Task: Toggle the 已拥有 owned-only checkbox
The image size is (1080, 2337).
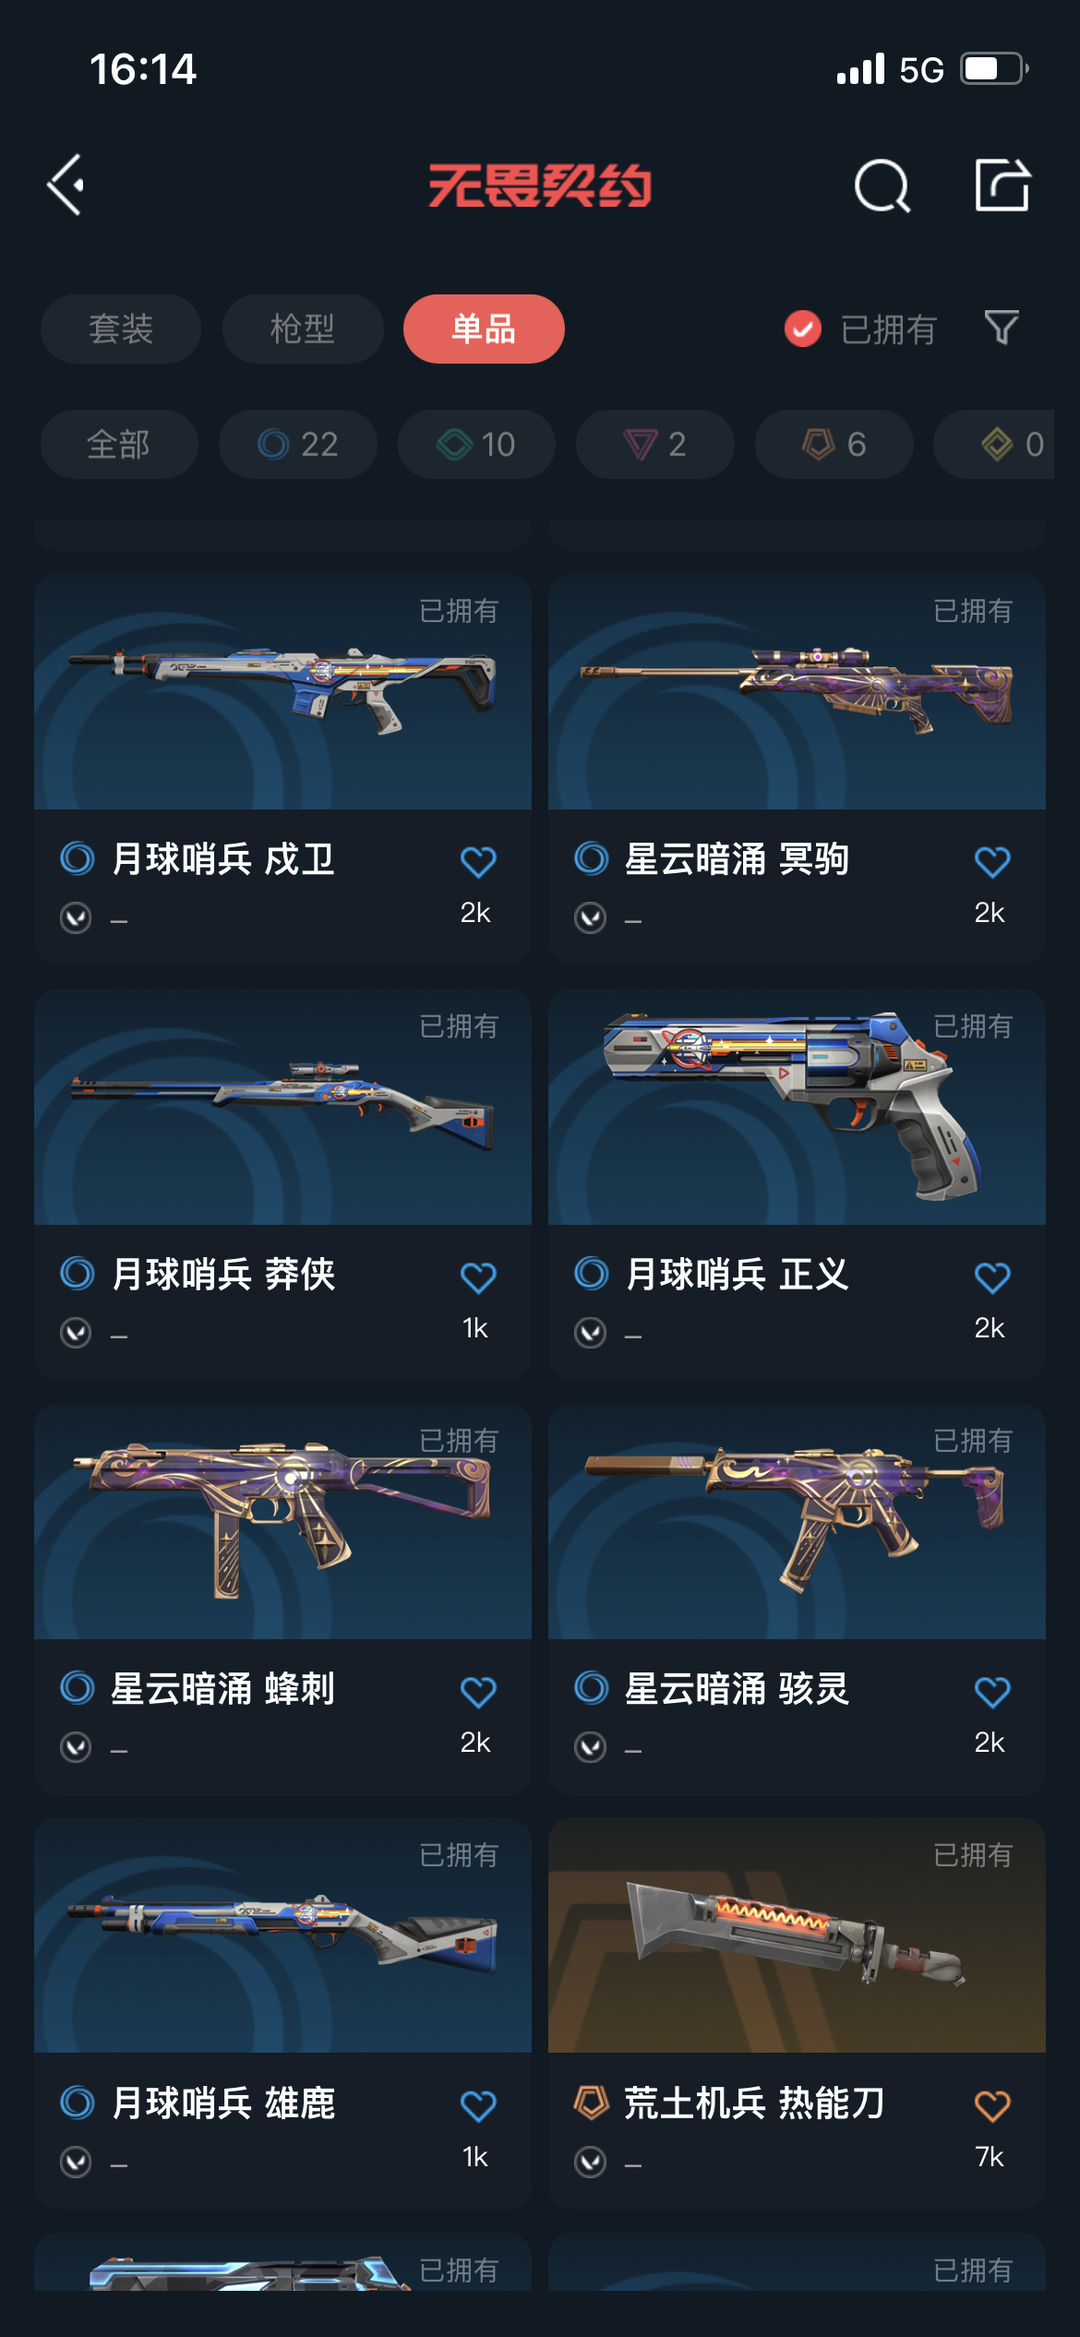Action: coord(803,328)
